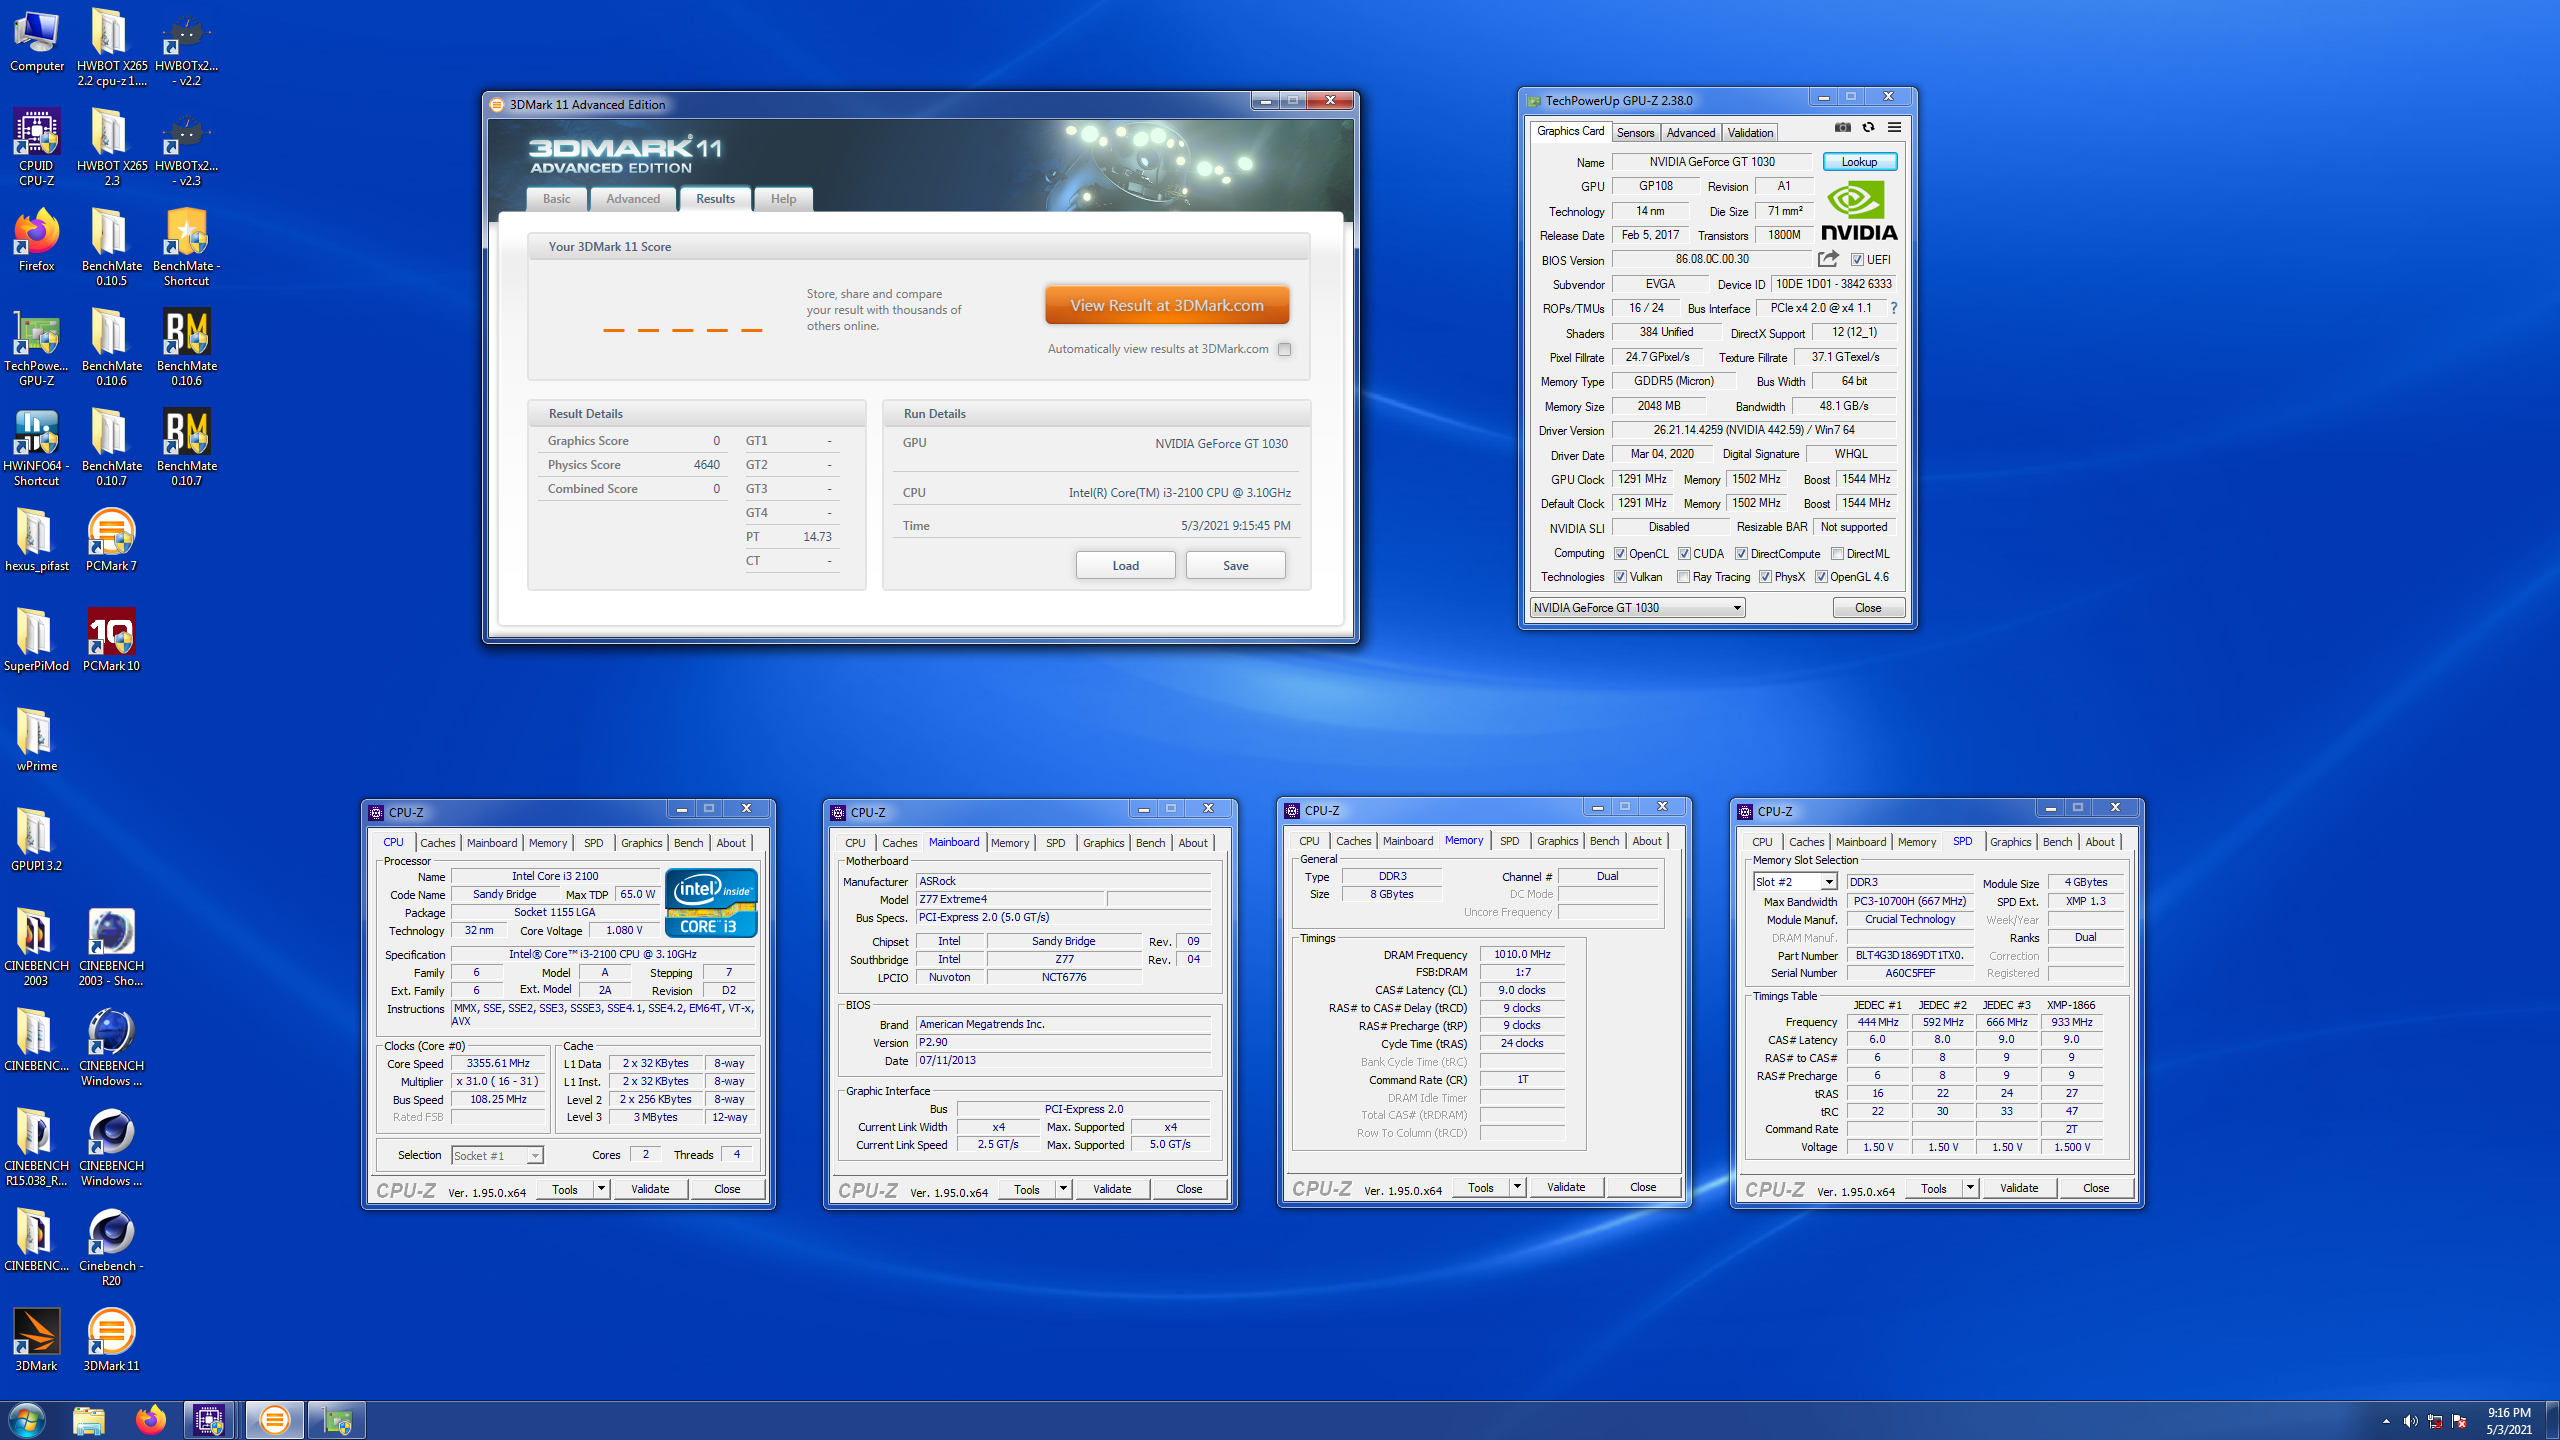Image resolution: width=2560 pixels, height=1440 pixels.
Task: Open the Firefox desktop icon
Action: tap(37, 241)
